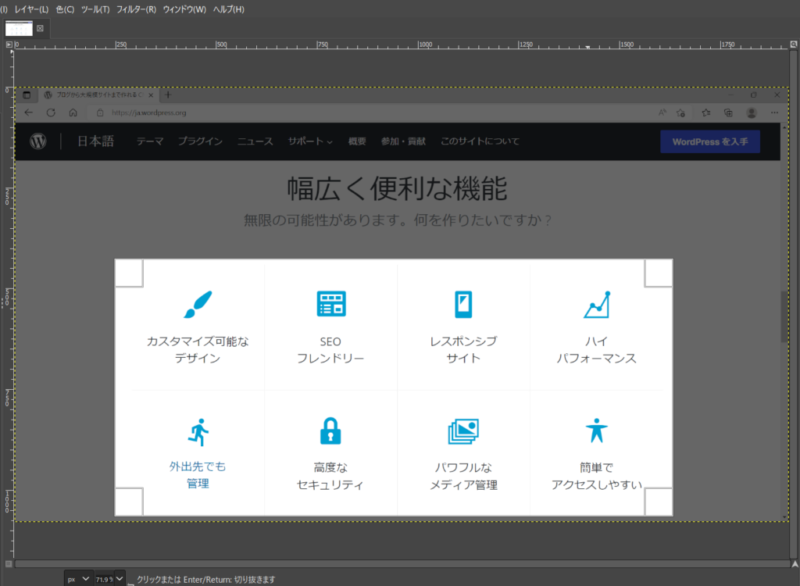Click the GIMP horizontal scrollbar
The width and height of the screenshot is (800, 586).
[402, 564]
